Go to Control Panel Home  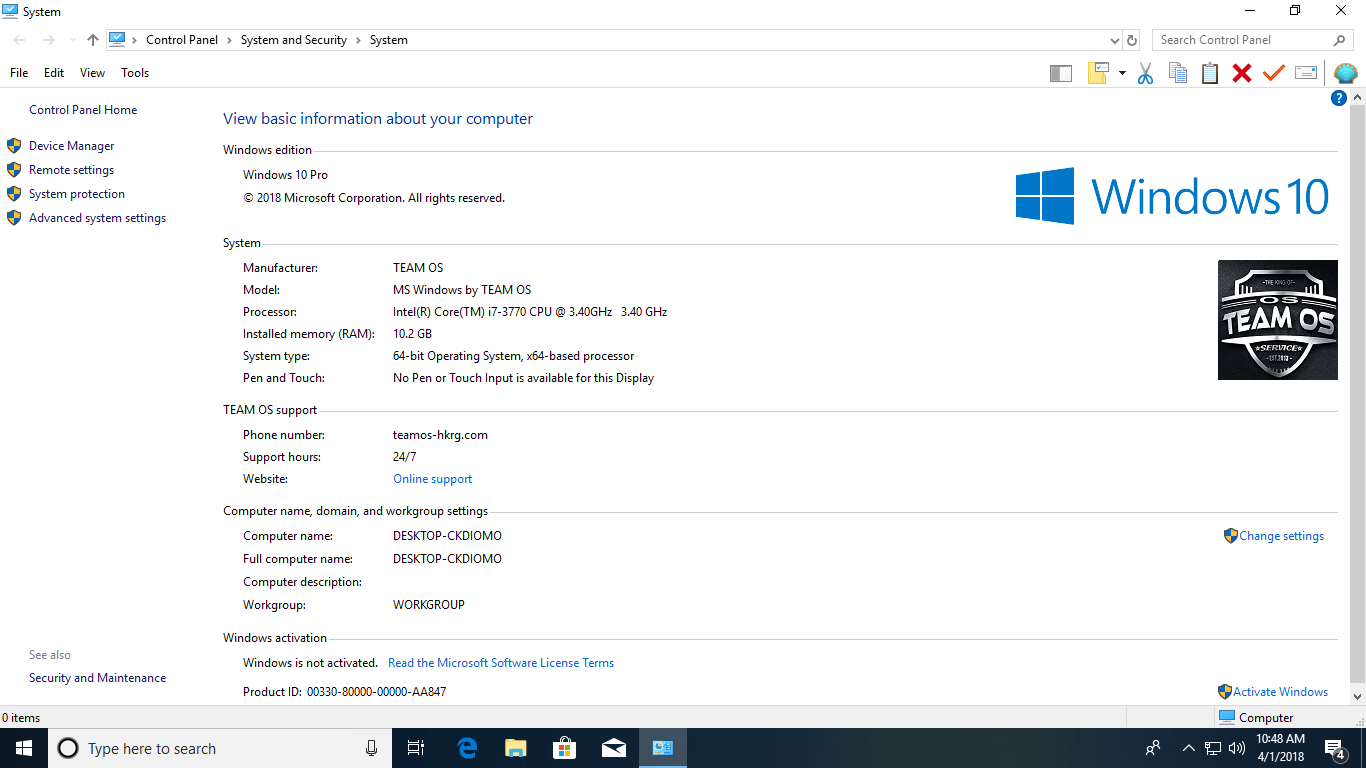[x=83, y=110]
